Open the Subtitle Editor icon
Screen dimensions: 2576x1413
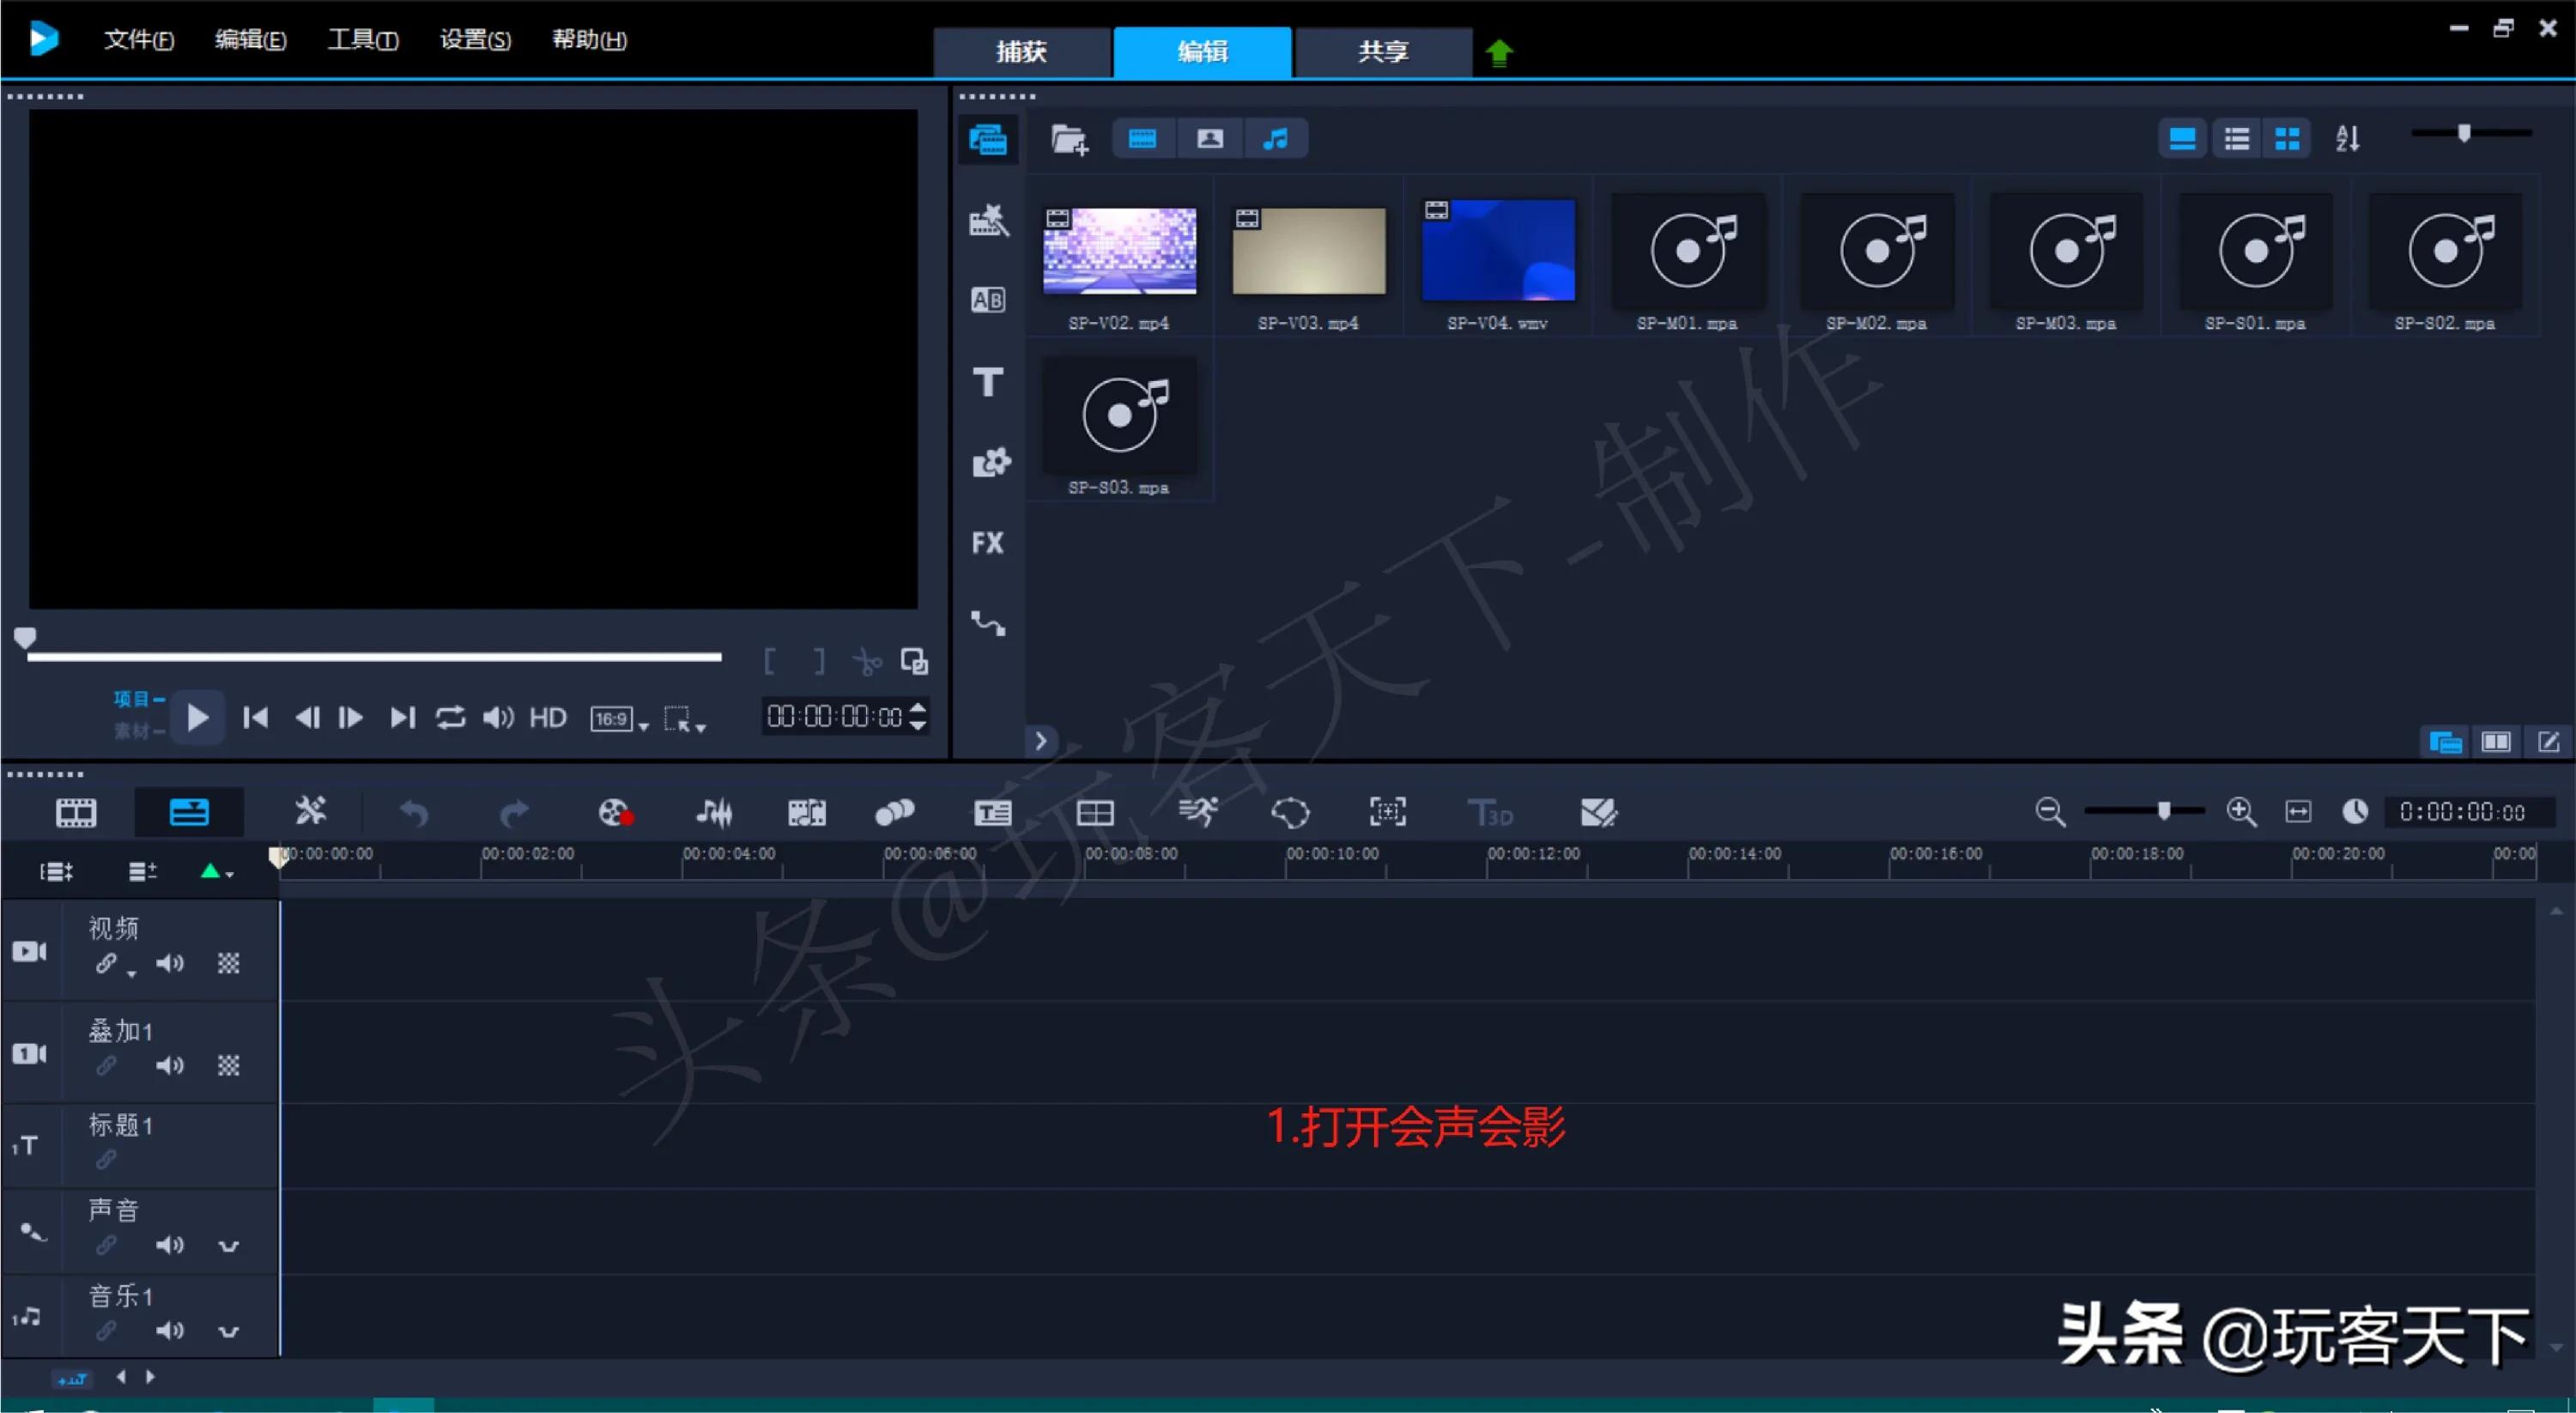(992, 813)
